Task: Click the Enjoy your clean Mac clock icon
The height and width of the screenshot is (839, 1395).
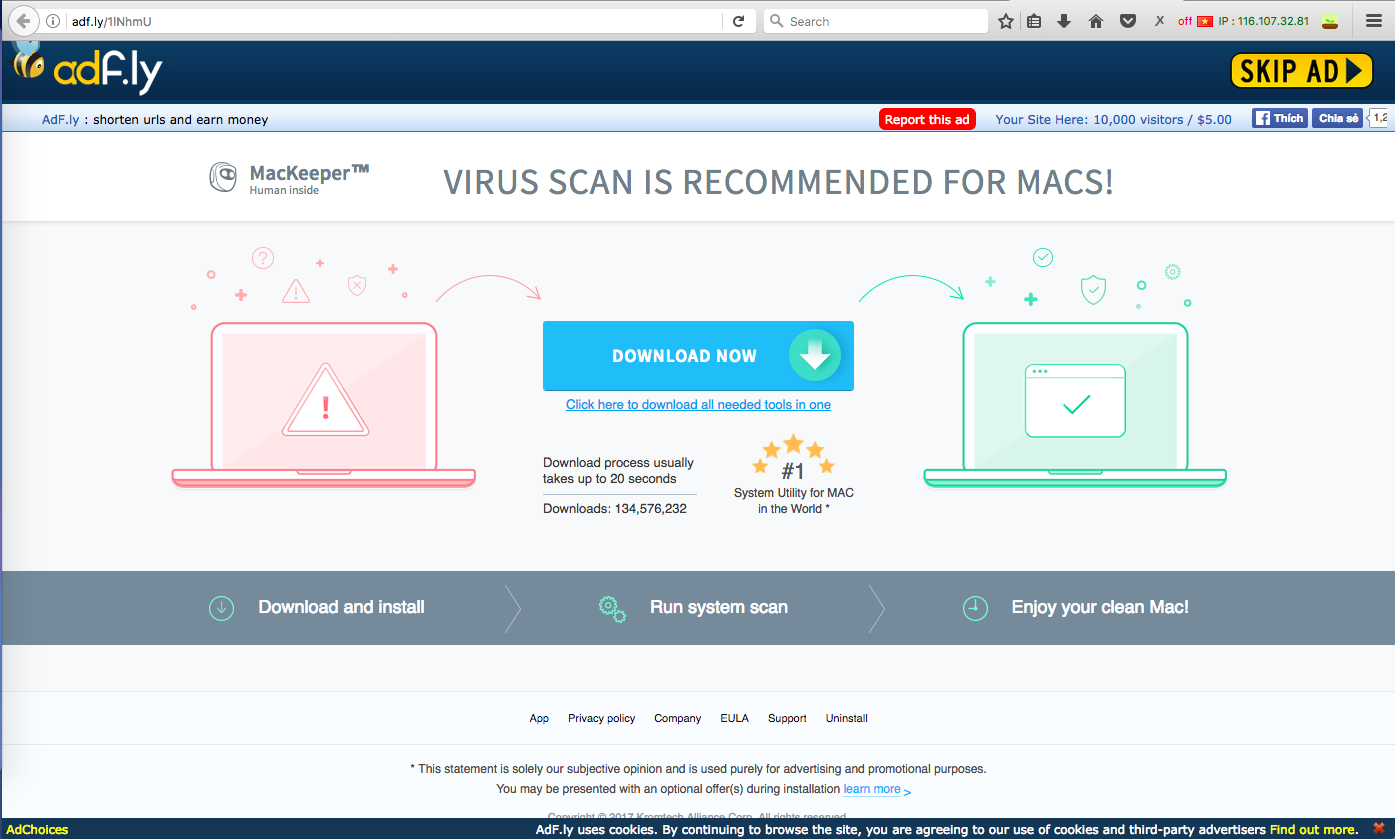Action: coord(975,607)
